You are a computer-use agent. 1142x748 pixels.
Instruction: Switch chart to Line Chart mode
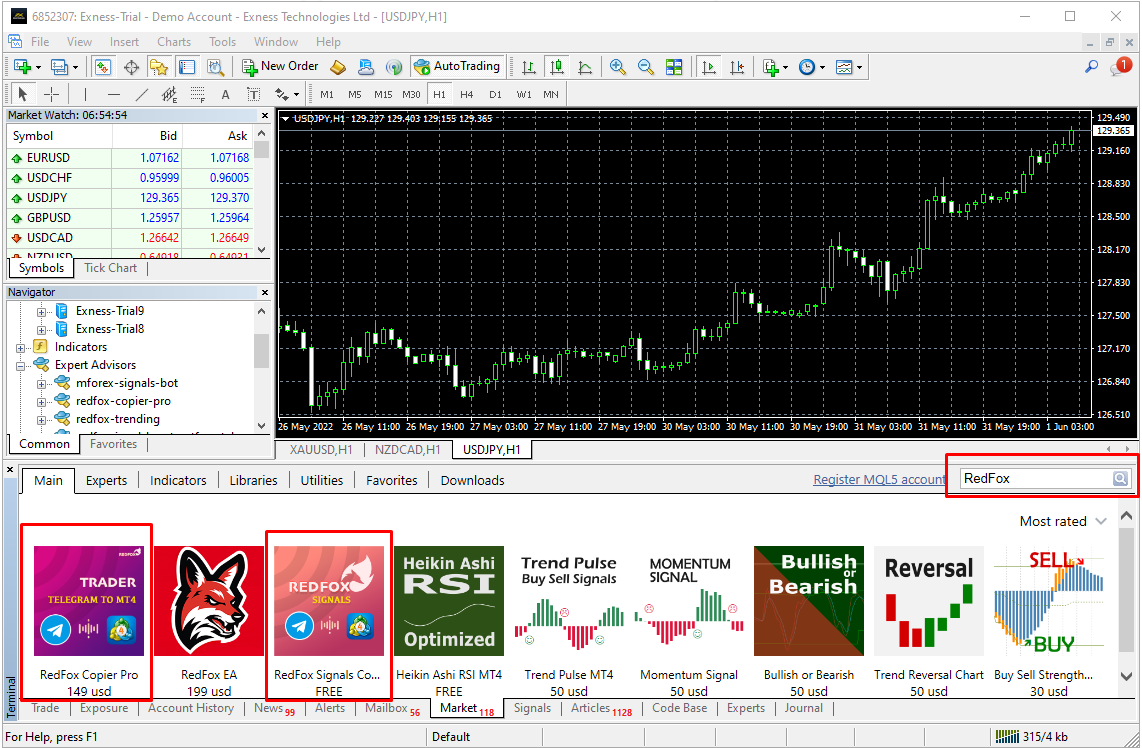click(585, 67)
